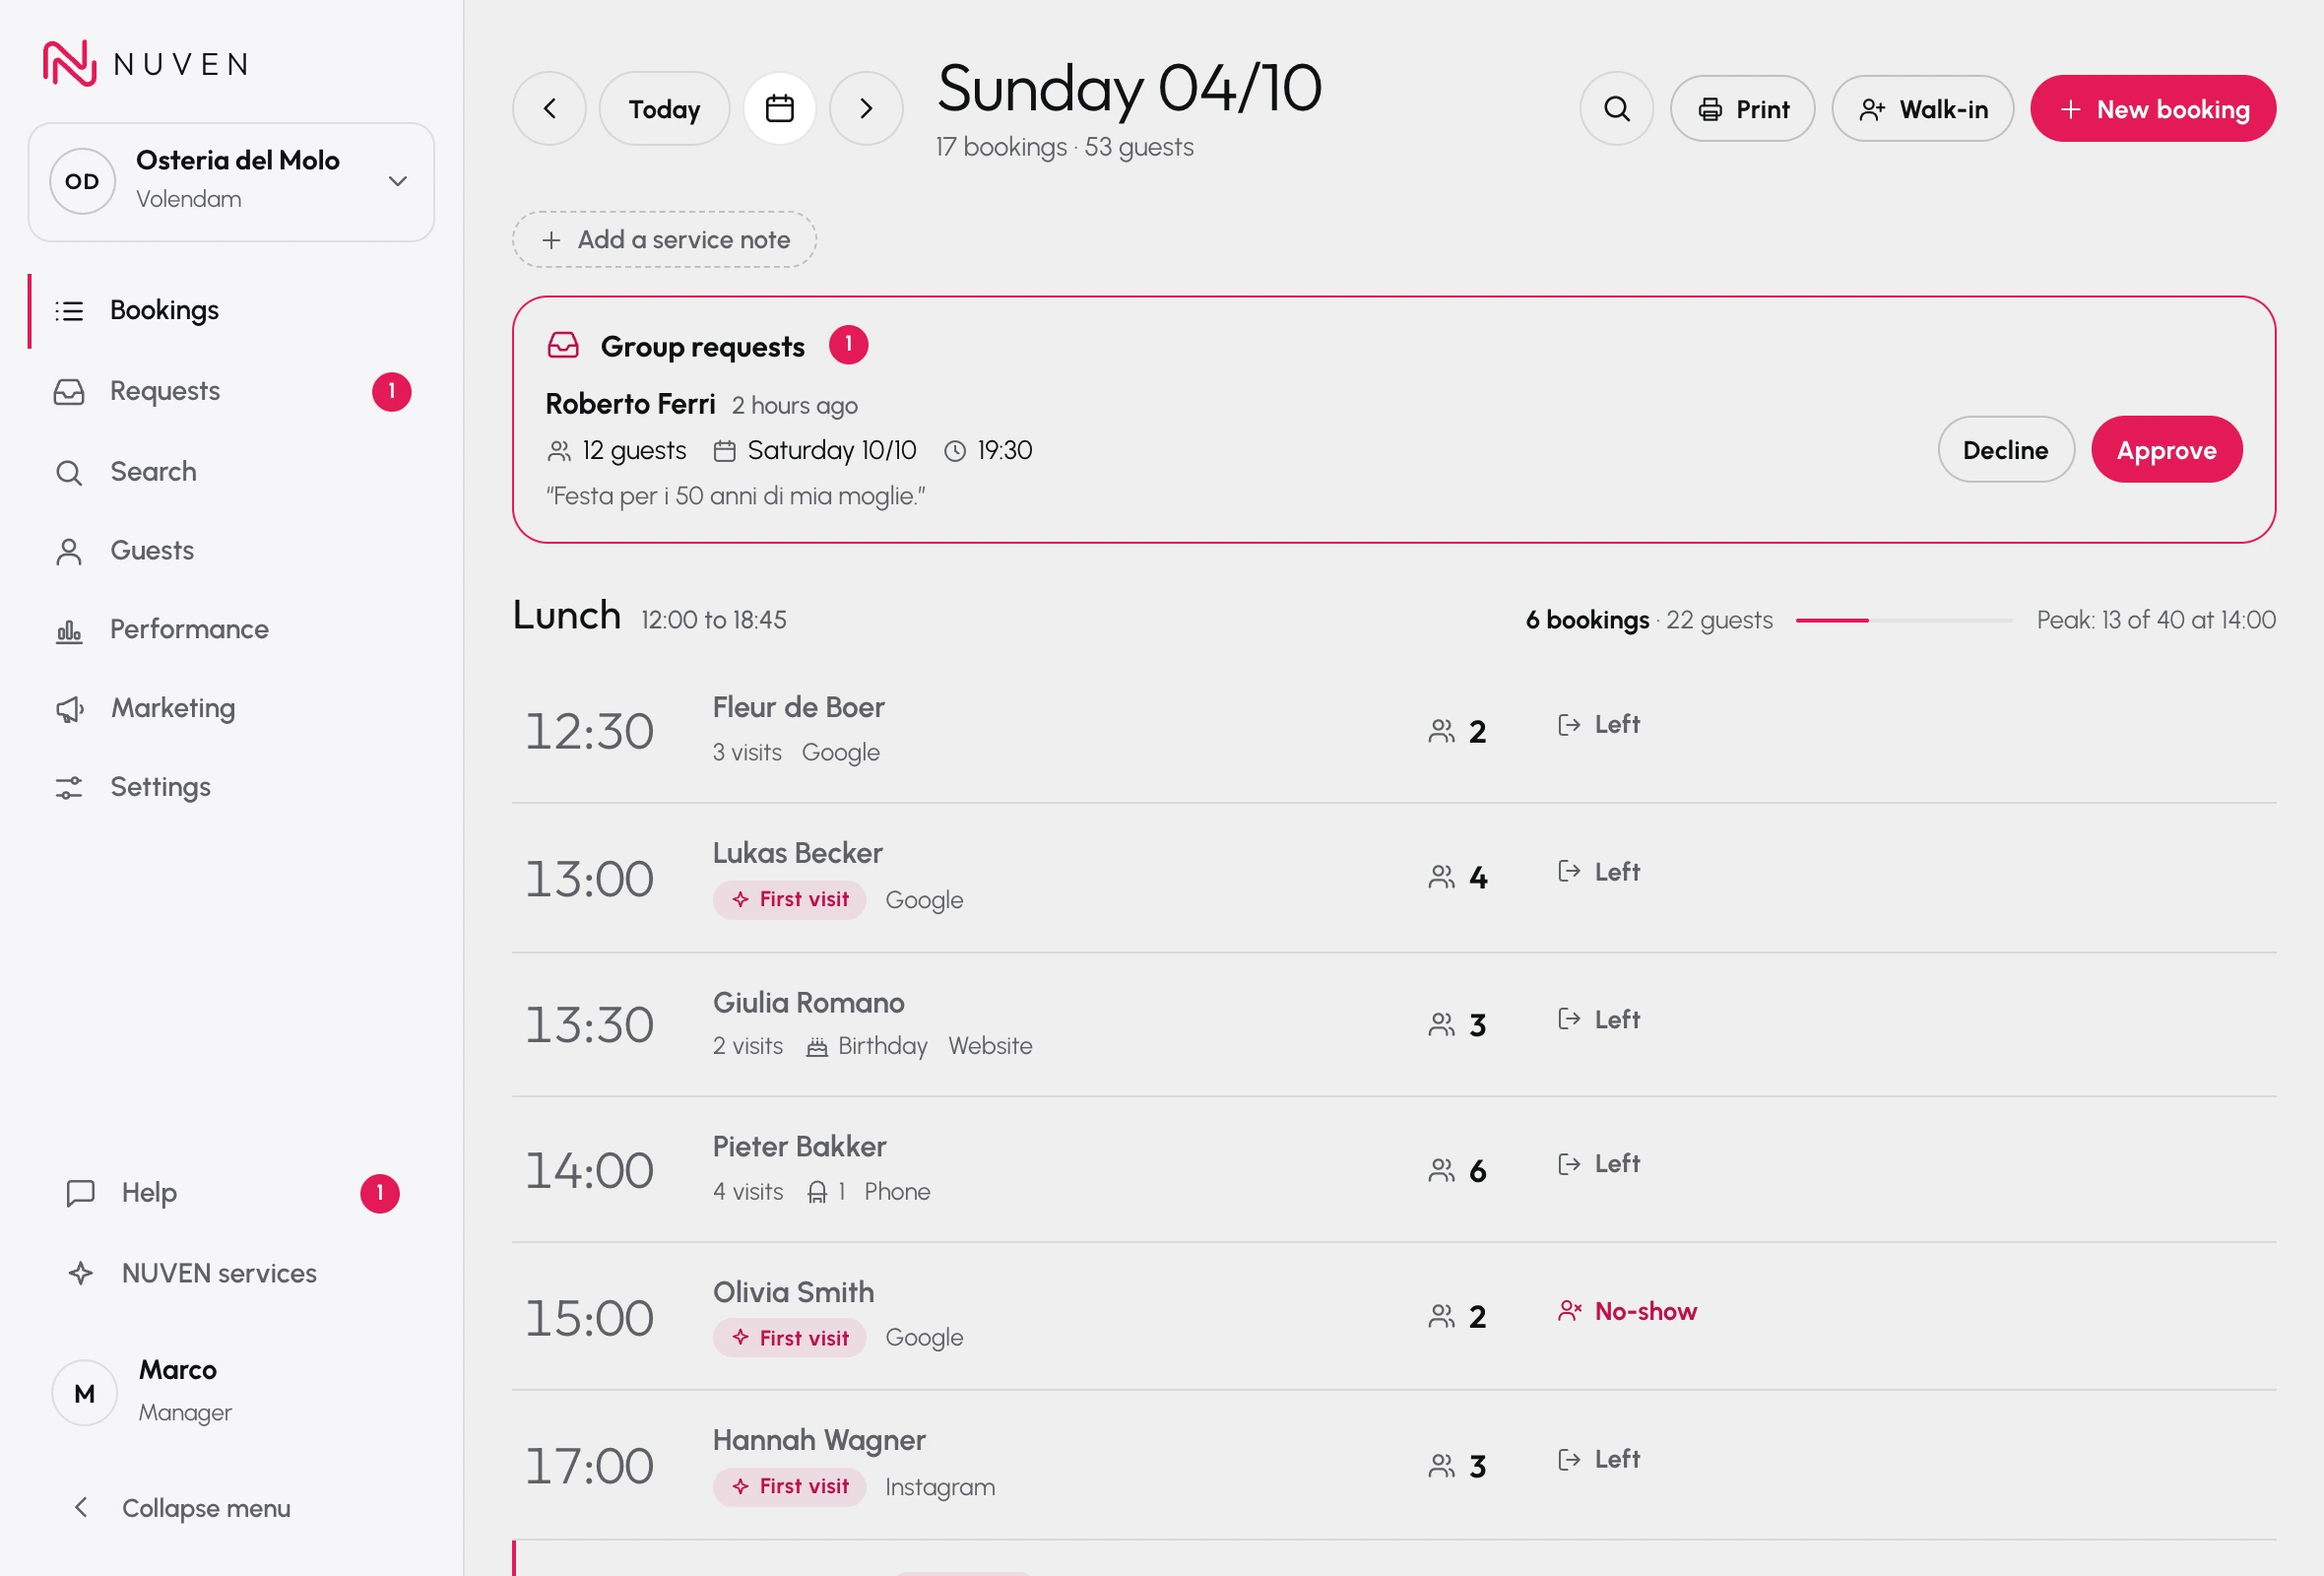This screenshot has height=1576, width=2324.
Task: Open the Requests menu item
Action: click(231, 391)
